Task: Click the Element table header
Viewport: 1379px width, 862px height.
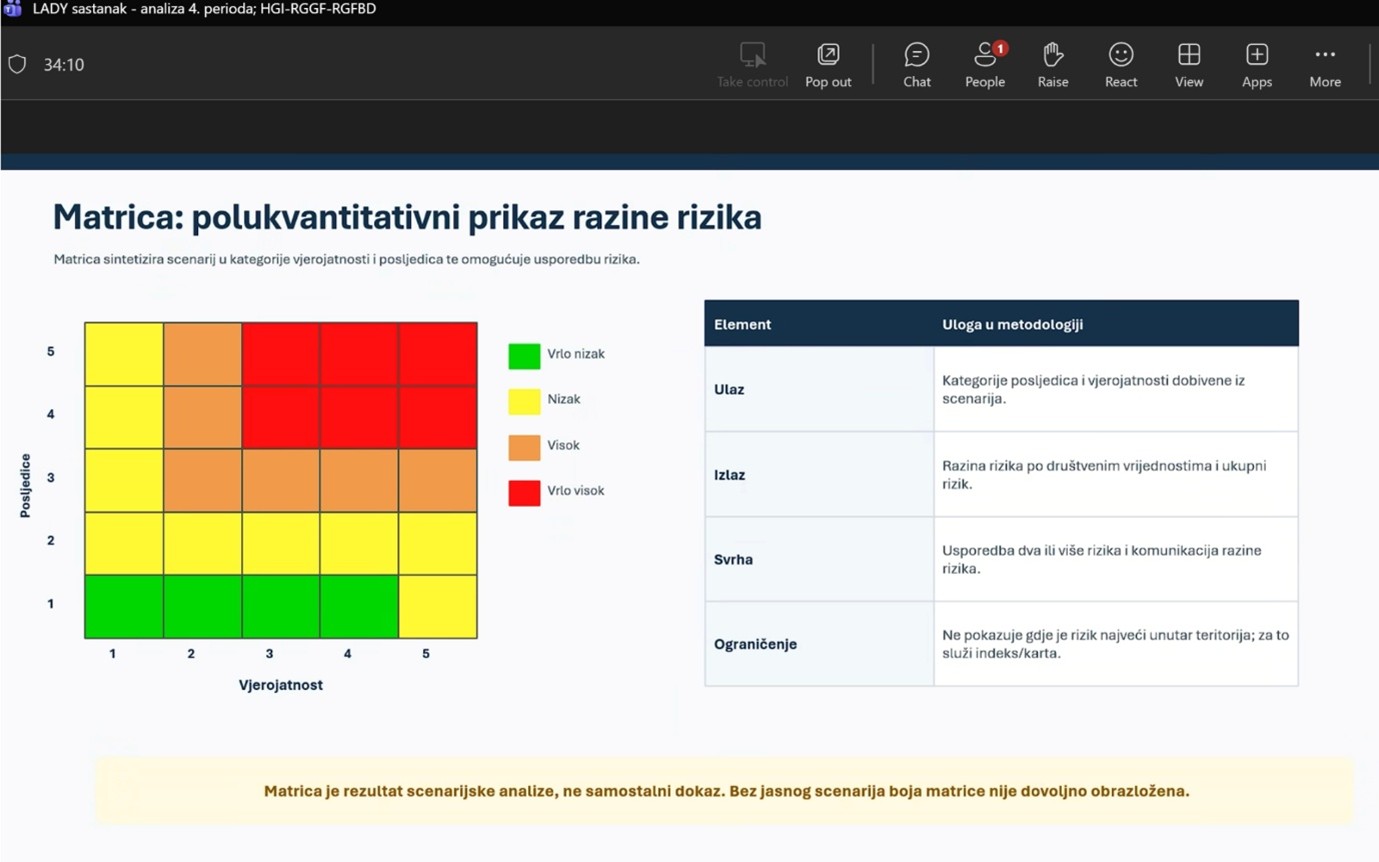Action: pos(742,325)
